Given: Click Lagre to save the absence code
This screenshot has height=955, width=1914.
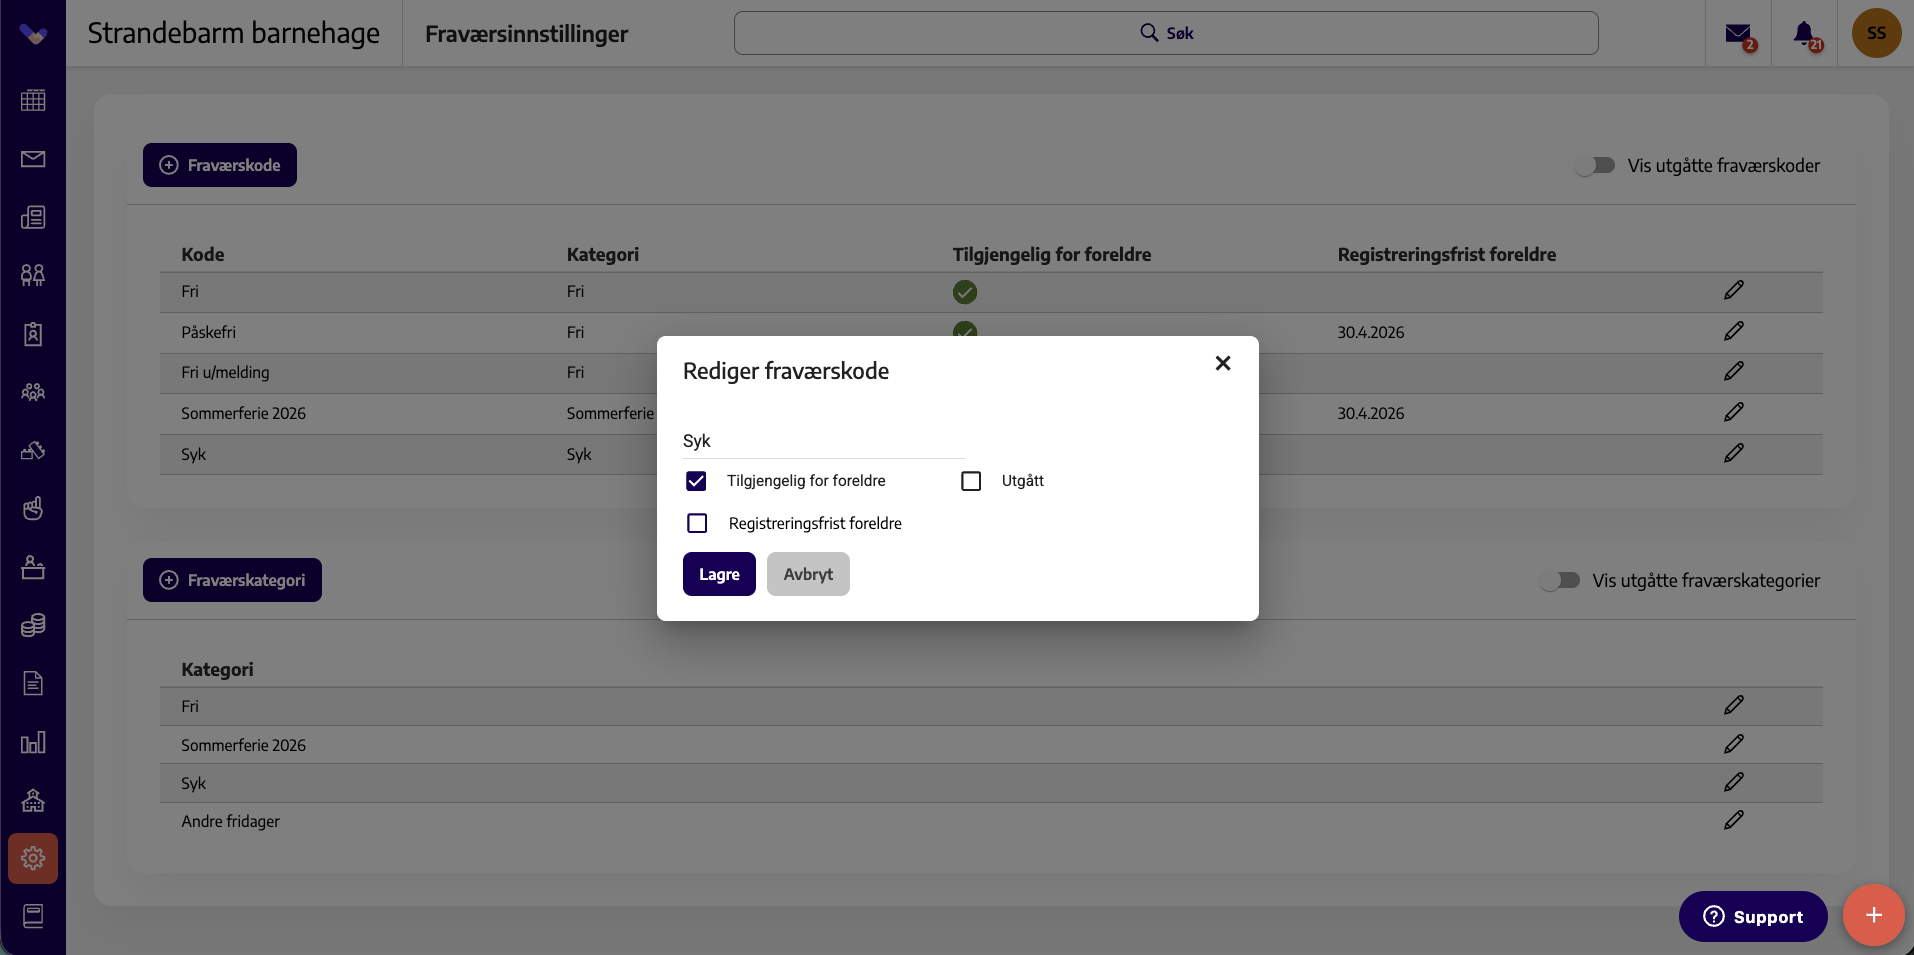Looking at the screenshot, I should (719, 574).
